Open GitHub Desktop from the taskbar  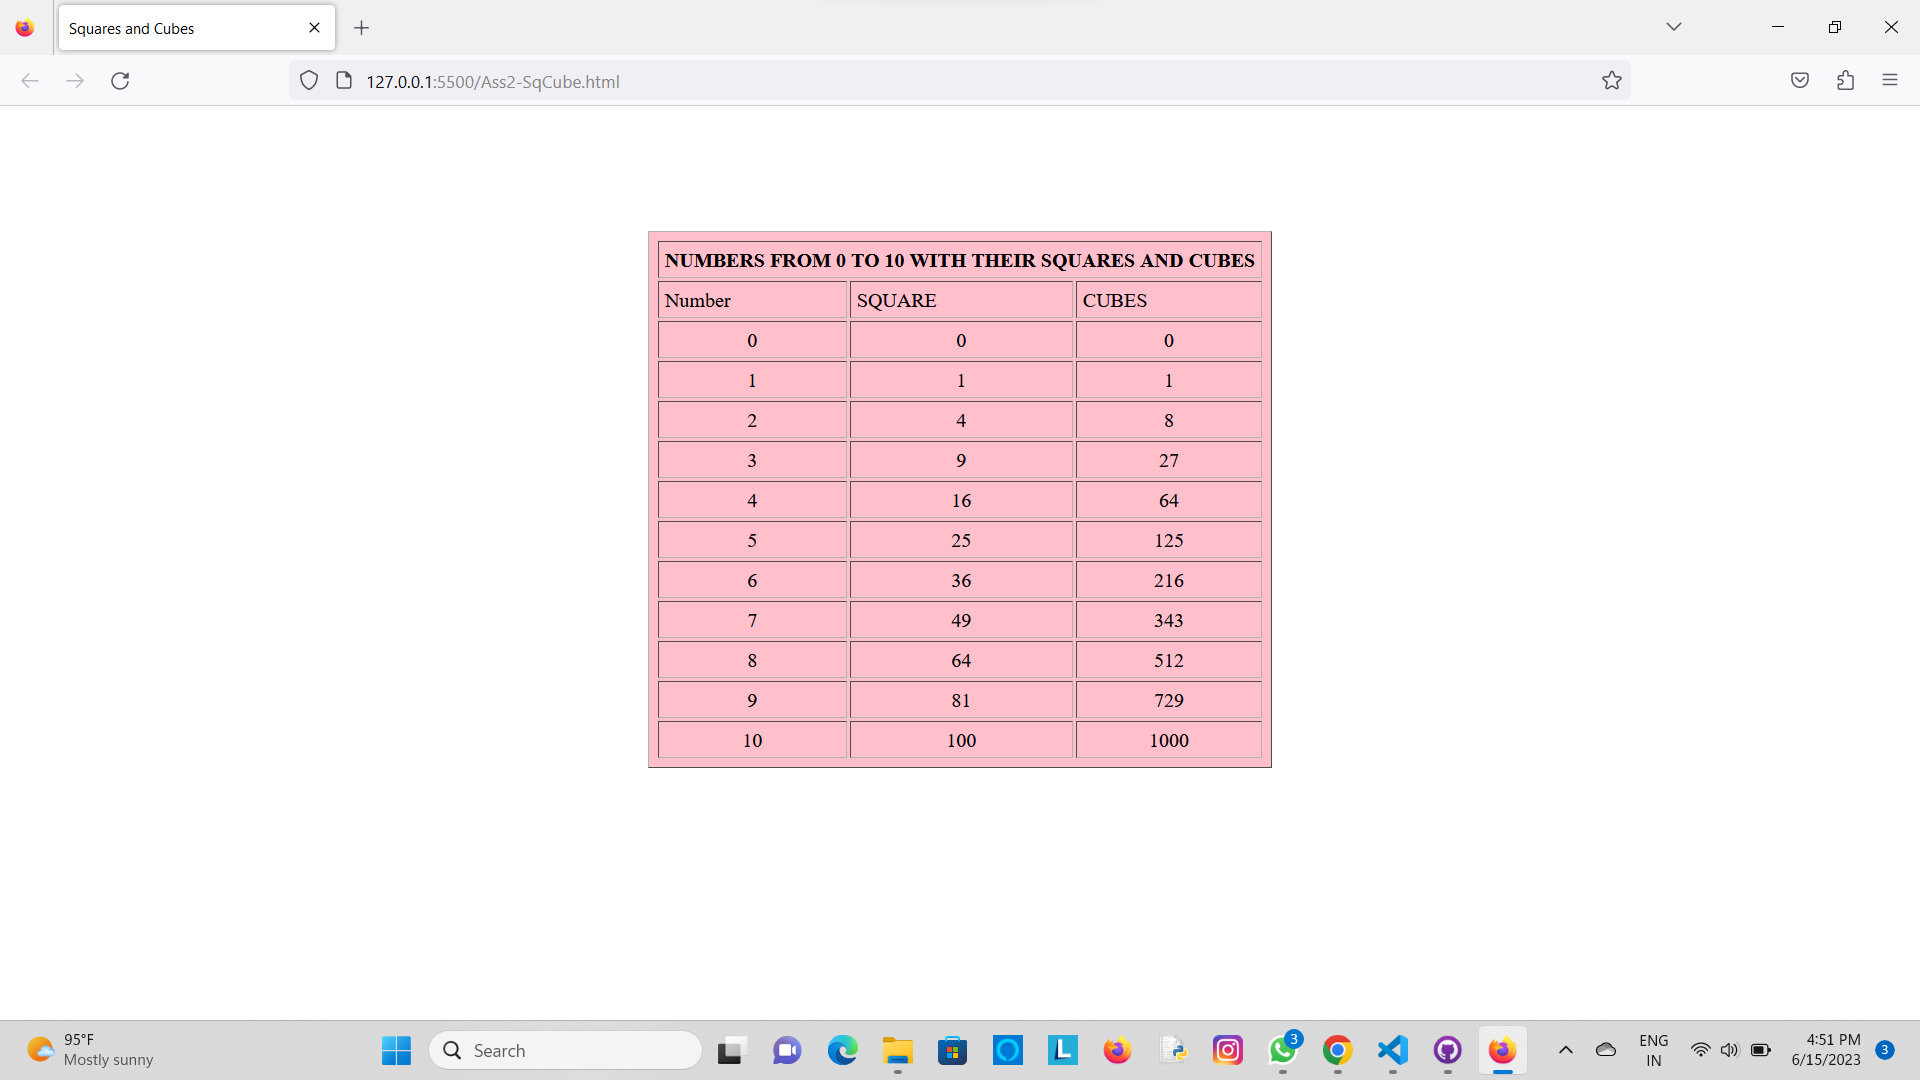(1447, 1050)
